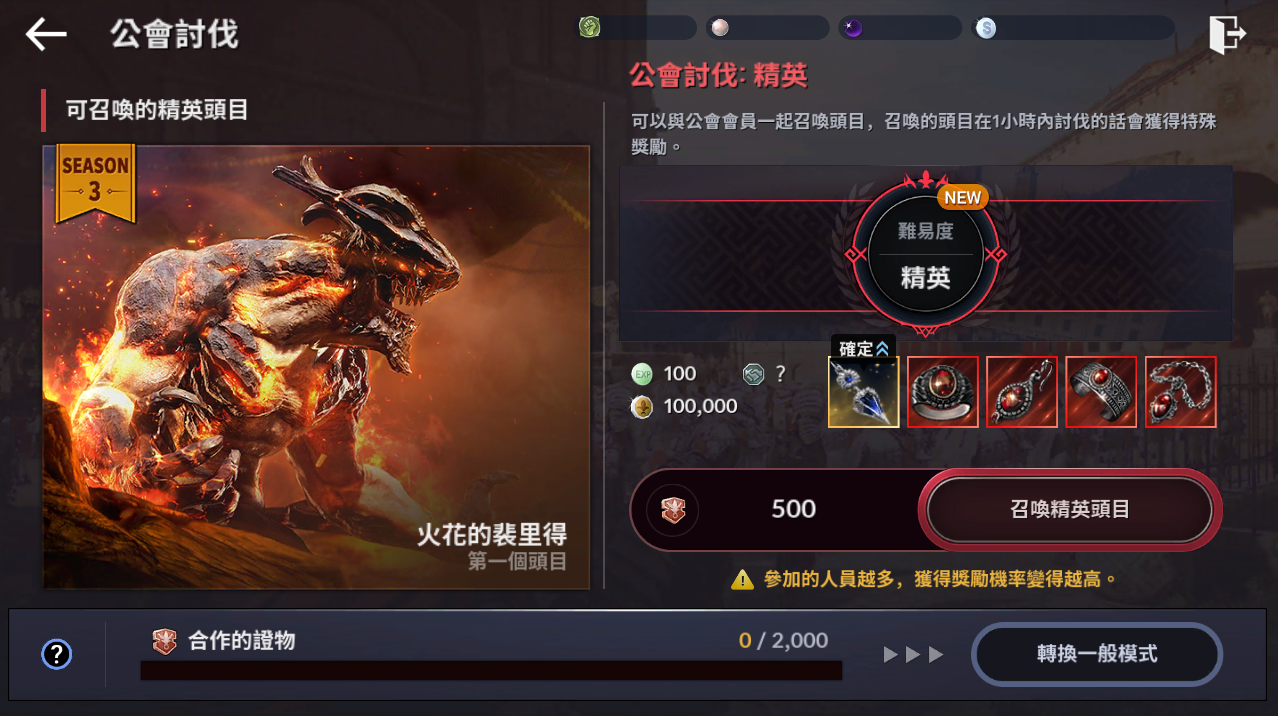Click the 確定 expand arrow label
This screenshot has height=716, width=1278.
[x=863, y=349]
